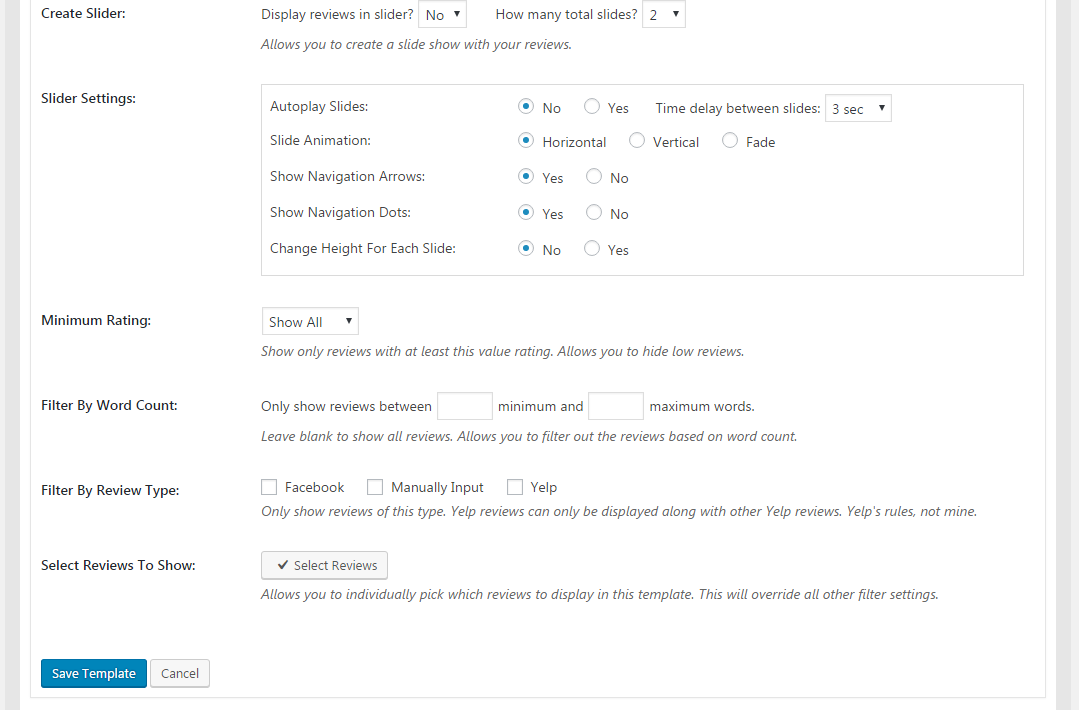The image size is (1079, 710).
Task: Click the Cancel button
Action: coord(180,673)
